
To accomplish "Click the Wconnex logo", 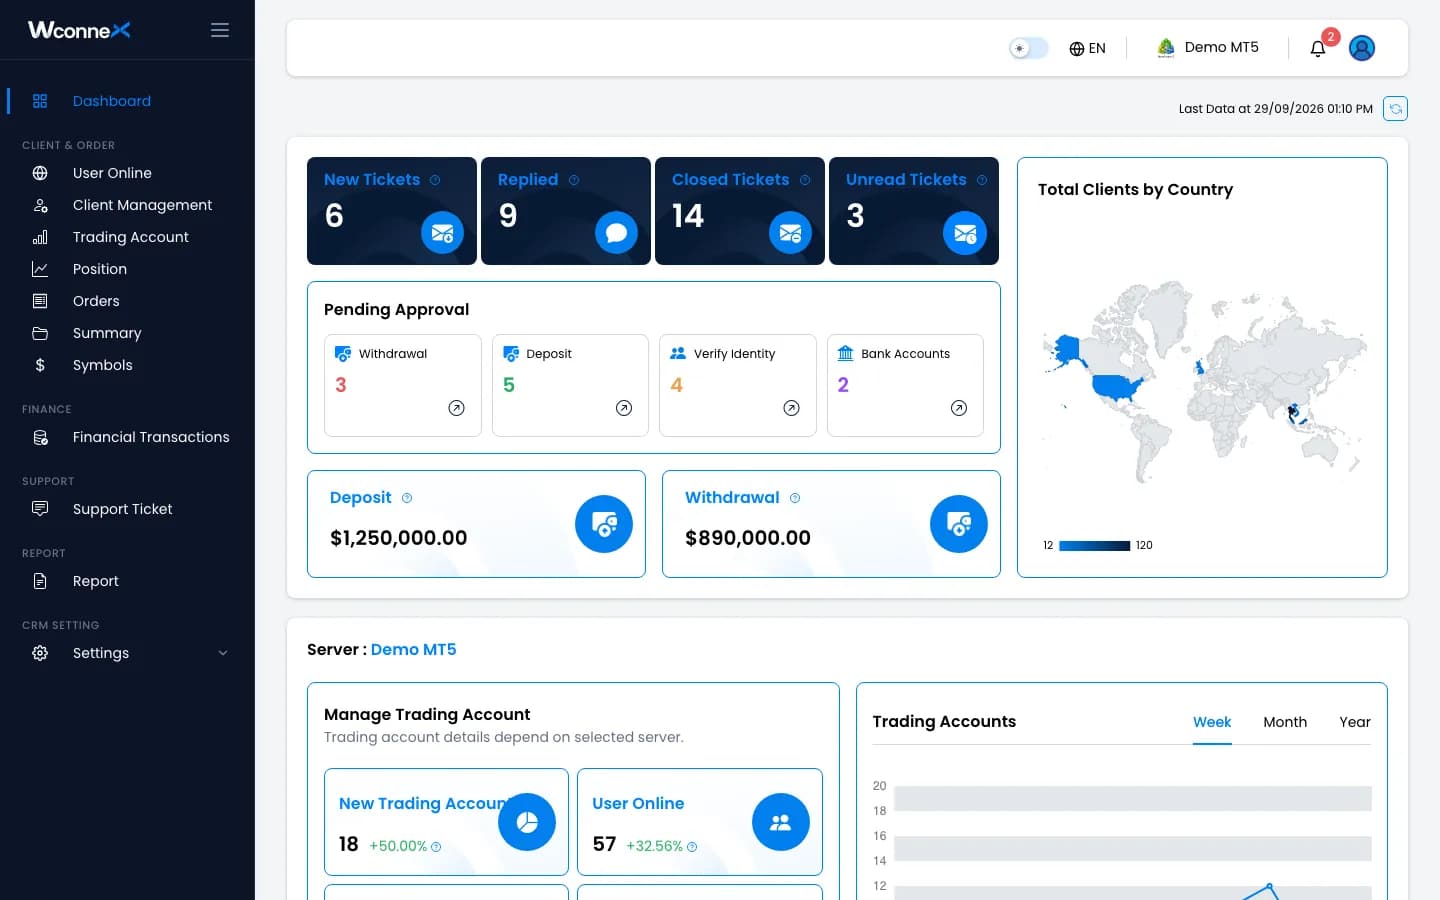I will (79, 30).
